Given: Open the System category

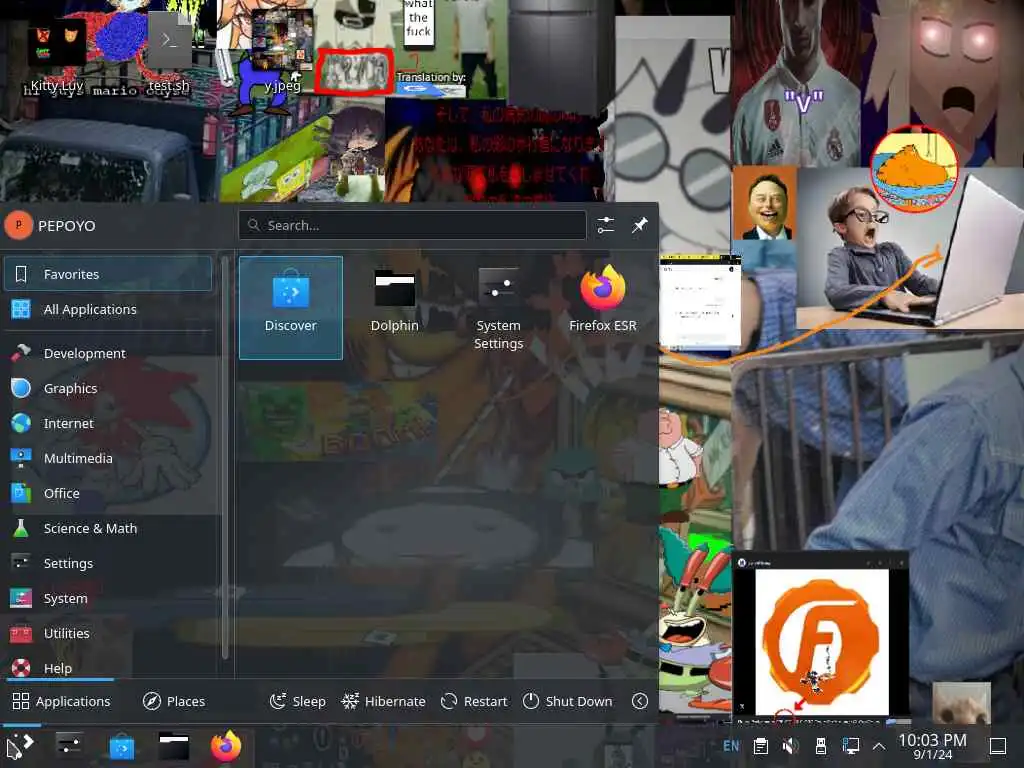Looking at the screenshot, I should 108,598.
